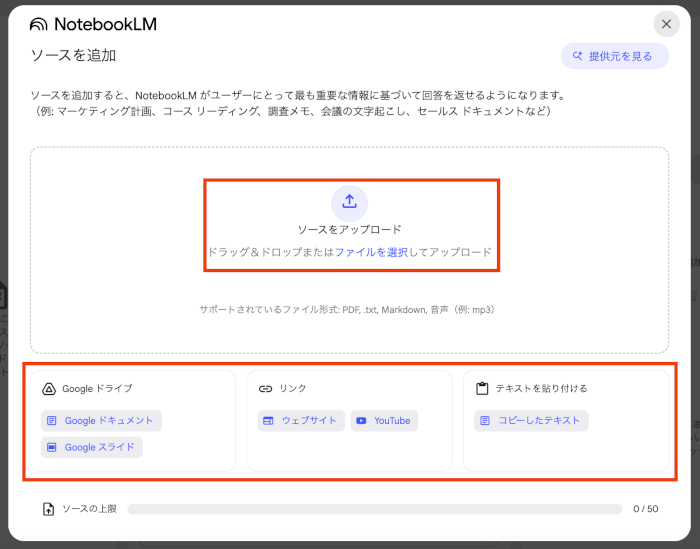The image size is (700, 549).
Task: Click the Google ドライブ label
Action: click(97, 388)
